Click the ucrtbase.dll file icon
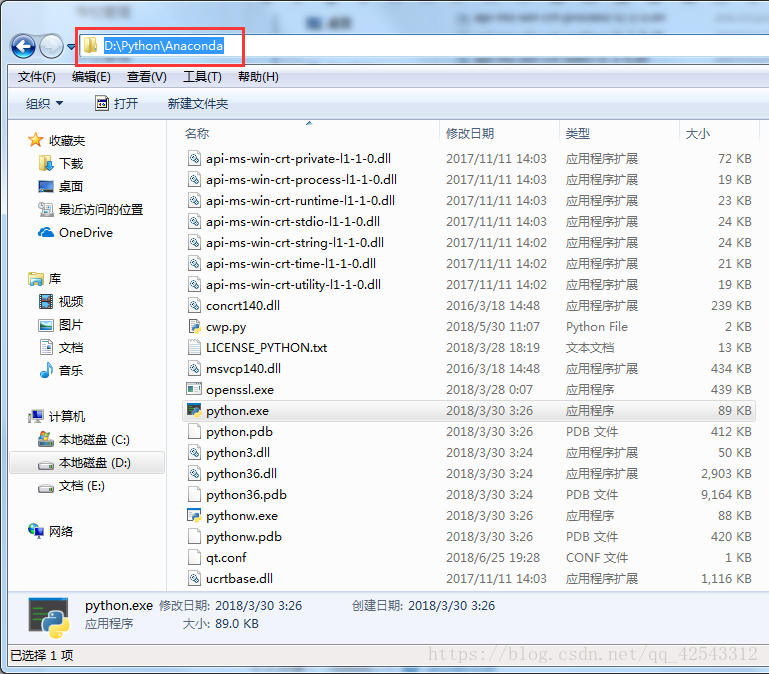Image resolution: width=769 pixels, height=674 pixels. (x=194, y=578)
